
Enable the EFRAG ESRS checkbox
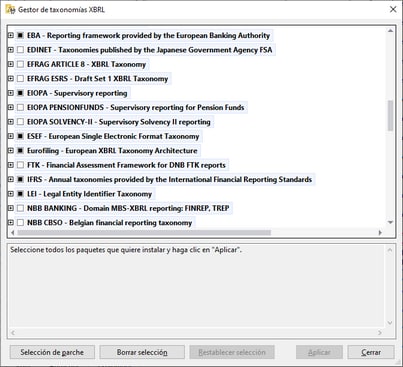20,79
